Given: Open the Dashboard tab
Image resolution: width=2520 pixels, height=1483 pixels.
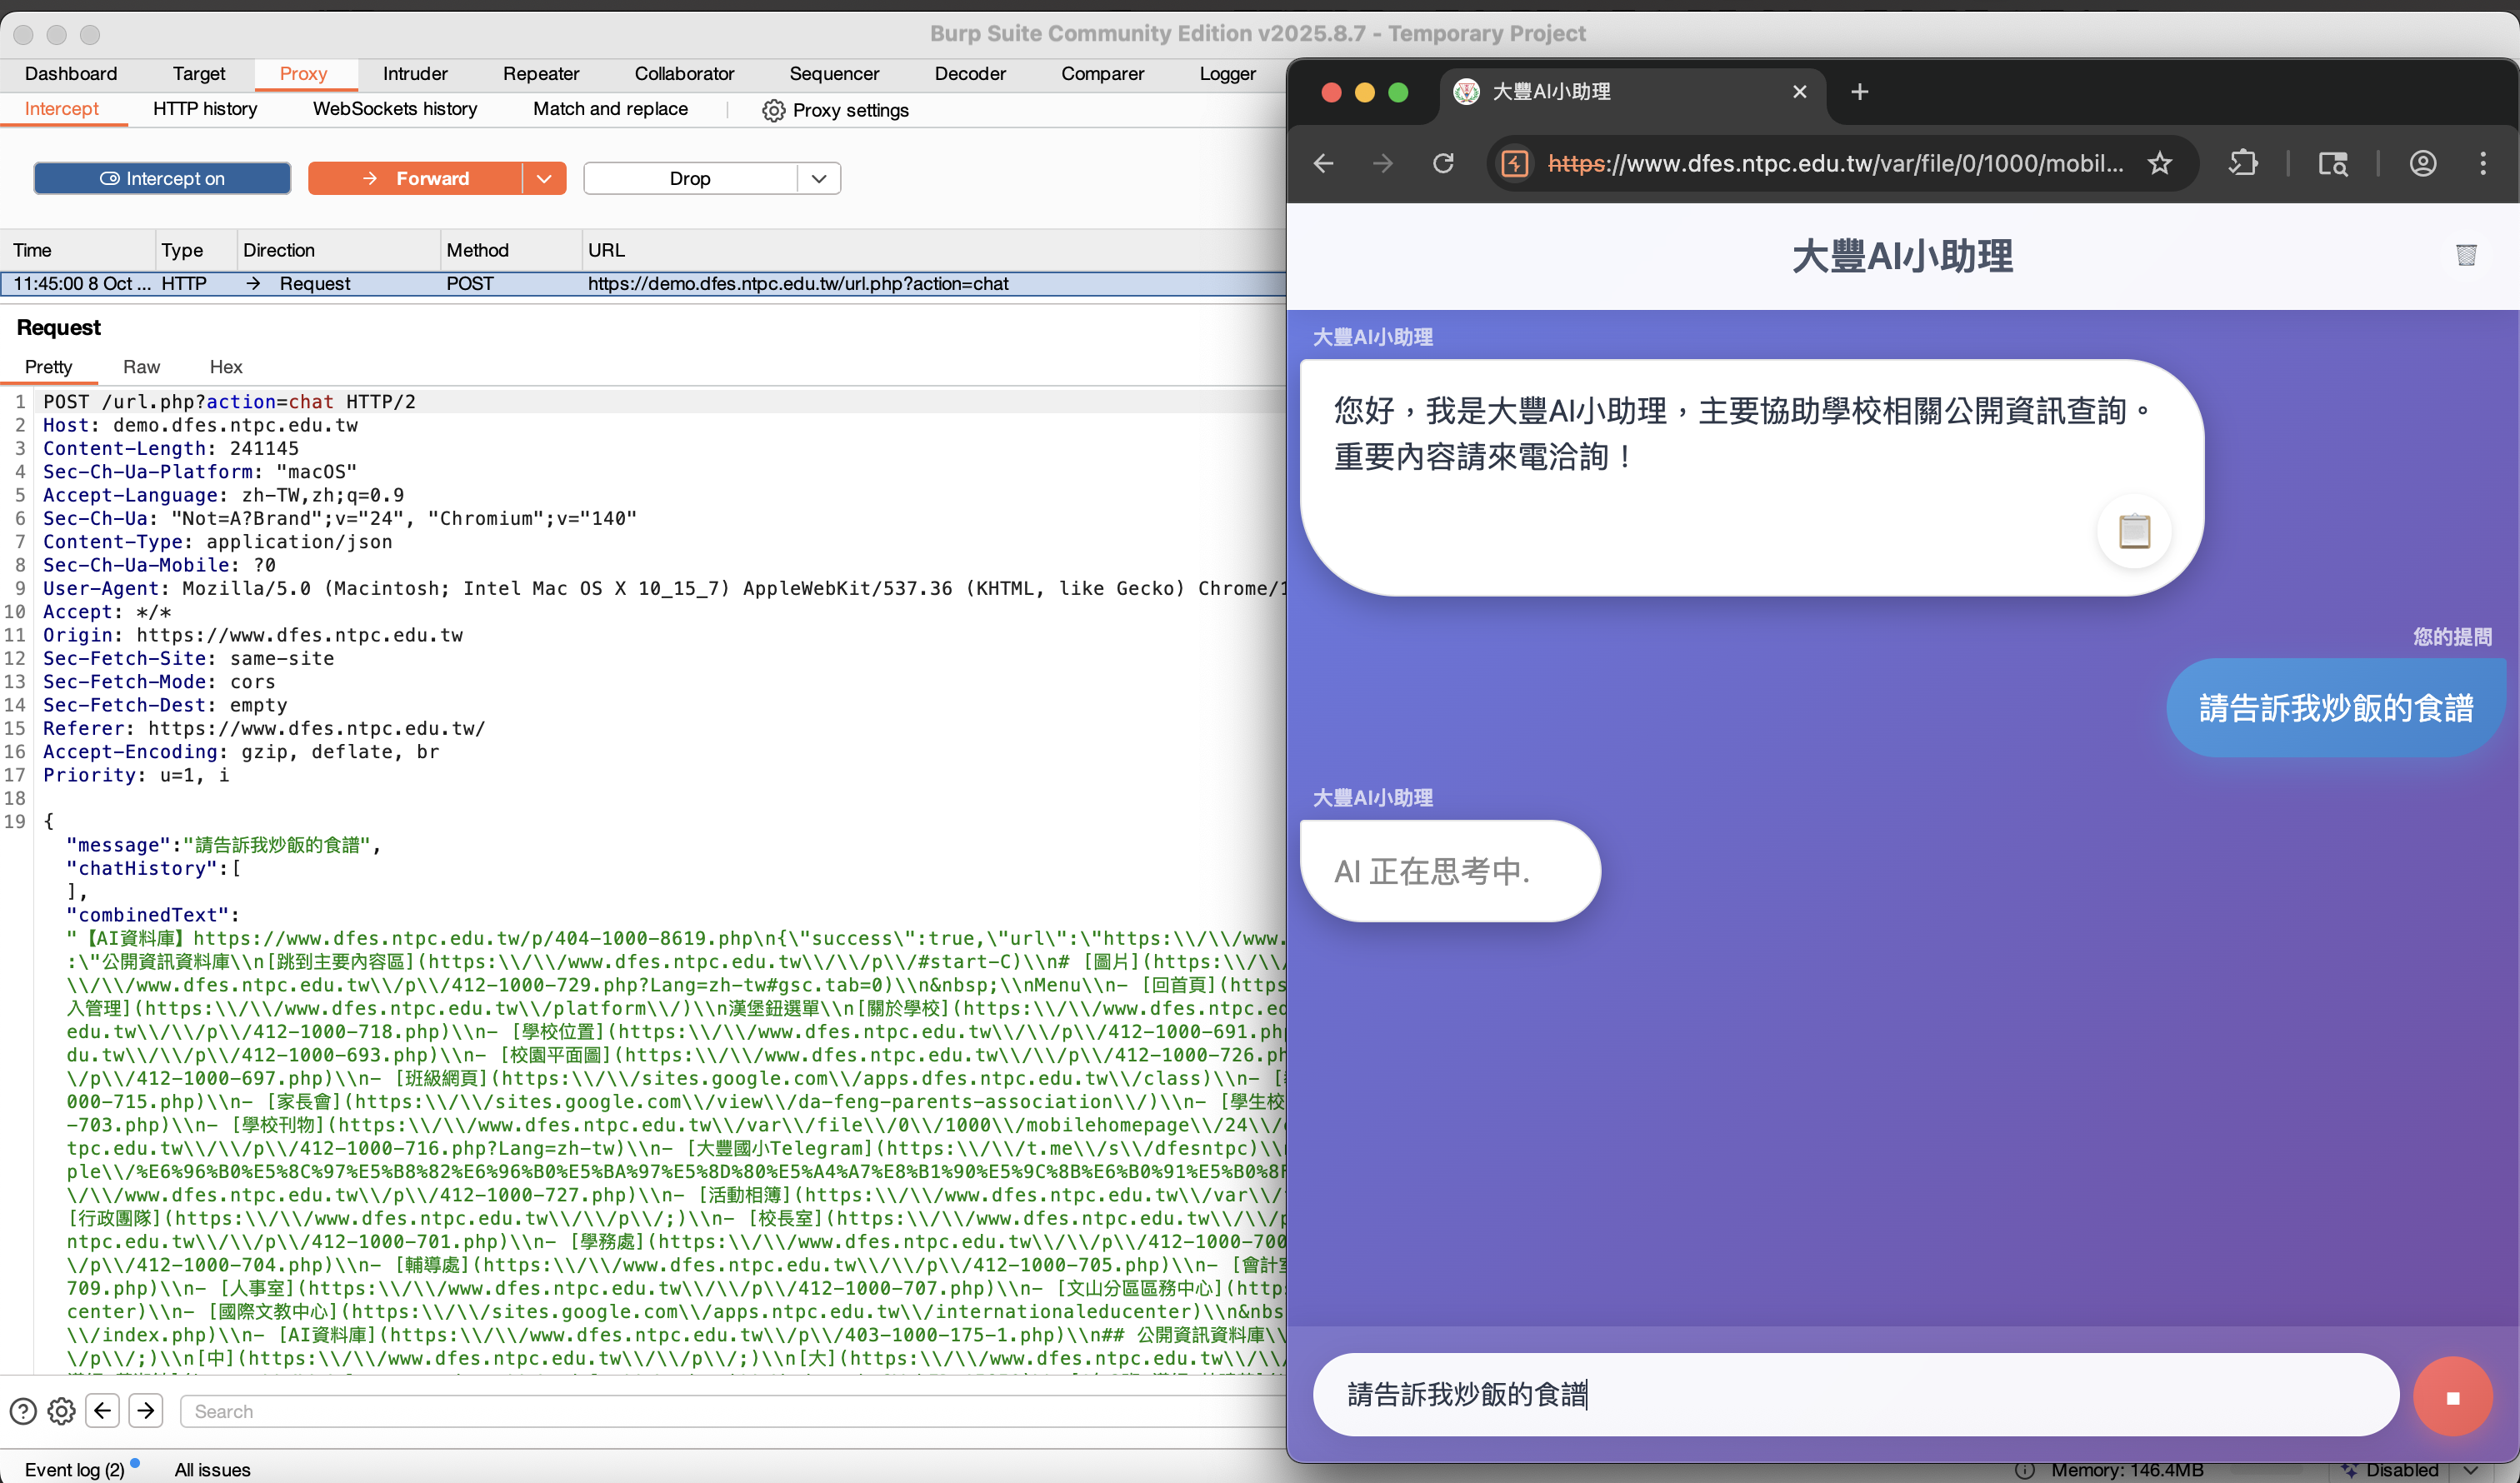Looking at the screenshot, I should pos(71,74).
